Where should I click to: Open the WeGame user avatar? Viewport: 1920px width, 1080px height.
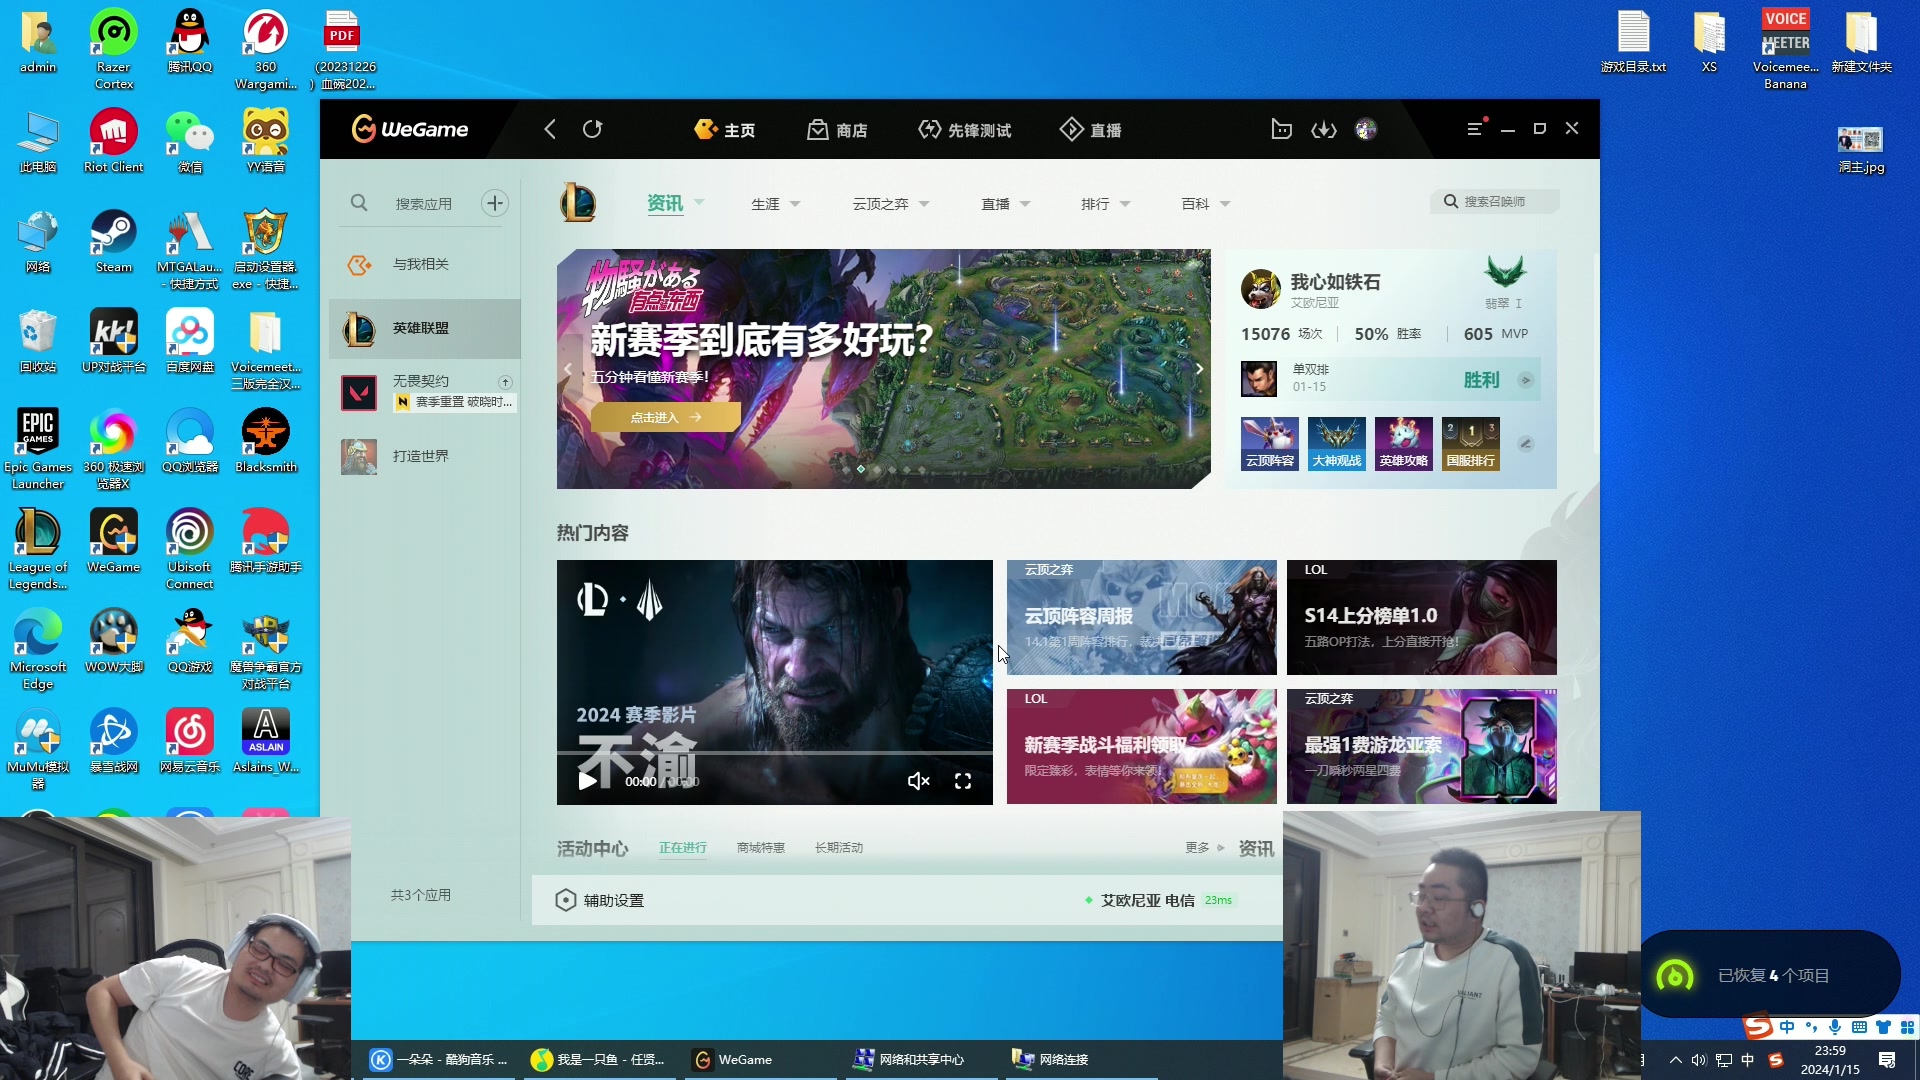(1366, 129)
